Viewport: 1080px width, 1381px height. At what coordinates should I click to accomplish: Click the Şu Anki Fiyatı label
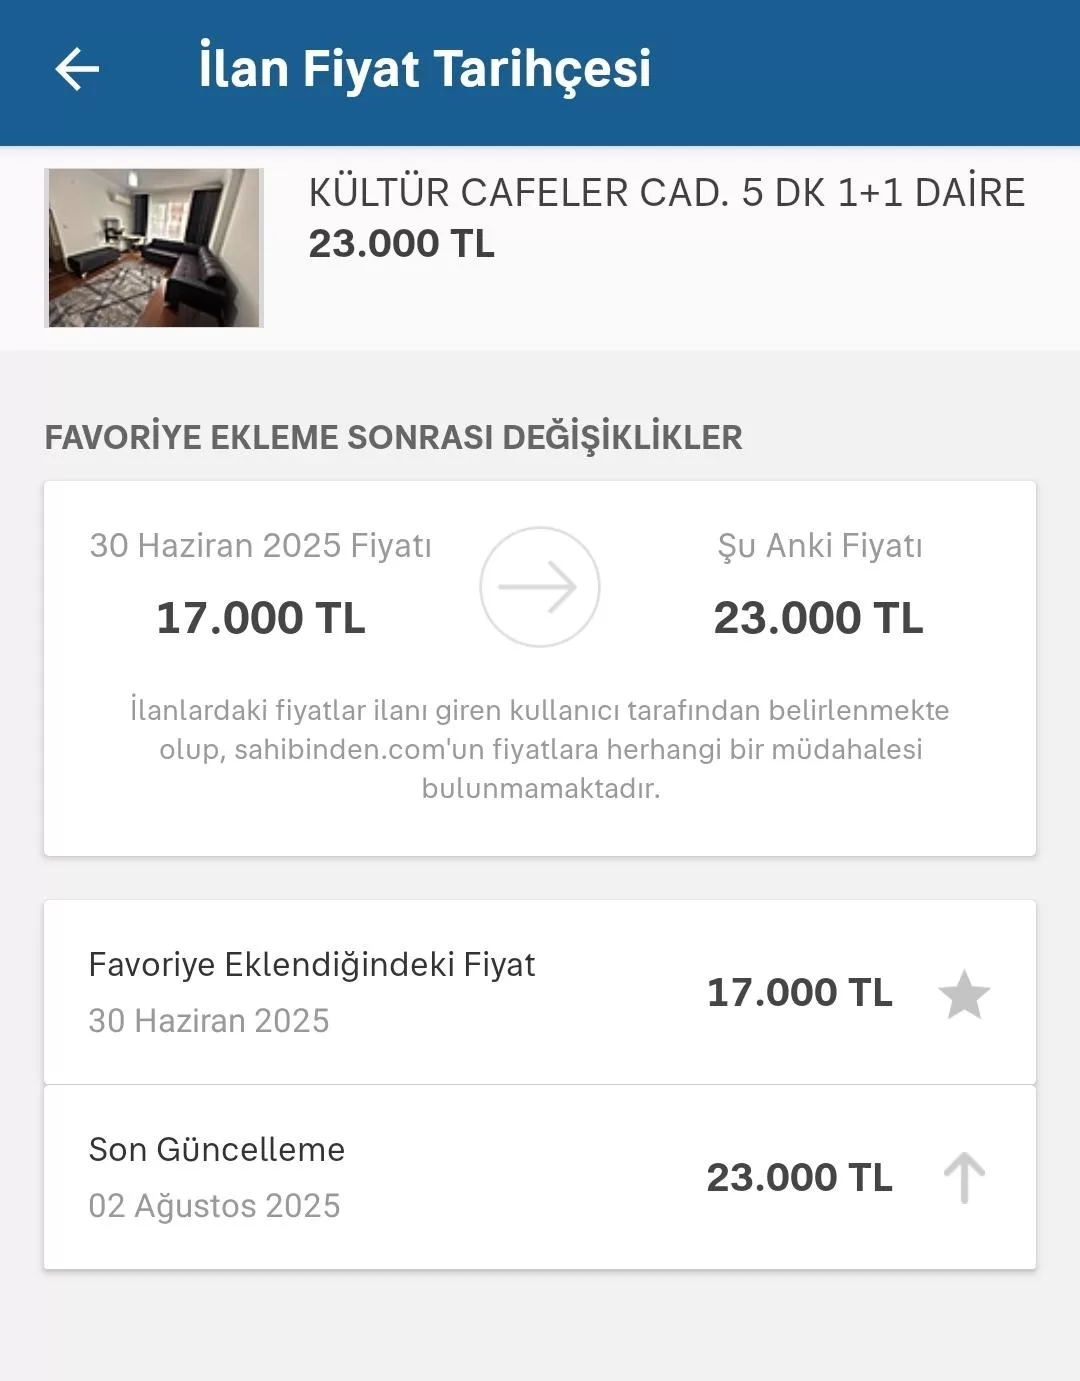coord(820,546)
